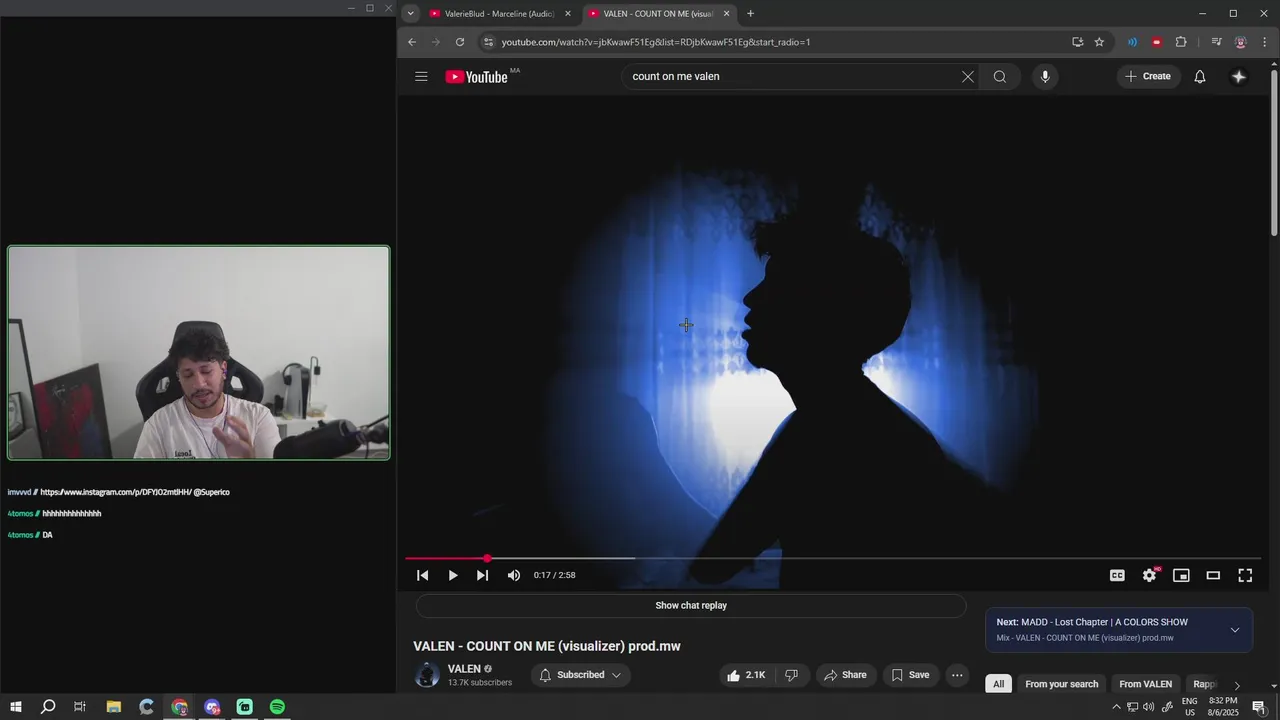Clear the 'count on me valen' search text
Screen dimensions: 1280x720
[x=967, y=77]
